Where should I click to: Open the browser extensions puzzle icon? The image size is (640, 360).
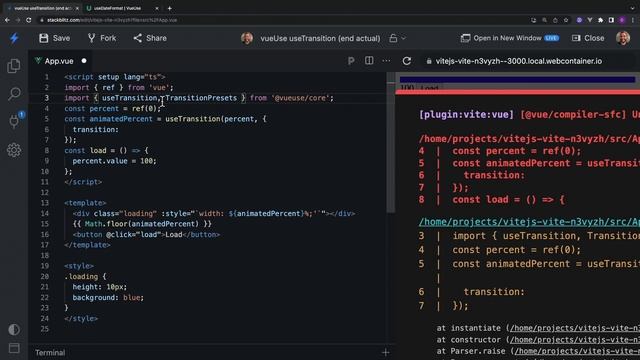tap(600, 20)
